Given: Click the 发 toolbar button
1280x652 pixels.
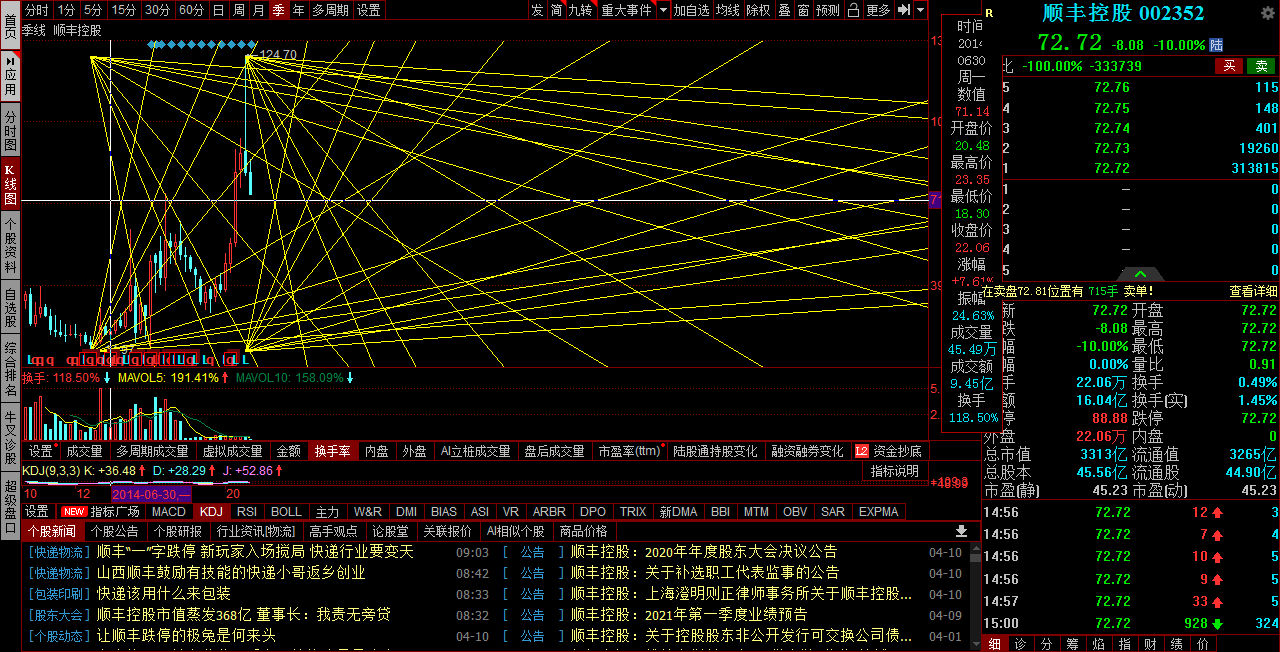Looking at the screenshot, I should [x=537, y=10].
